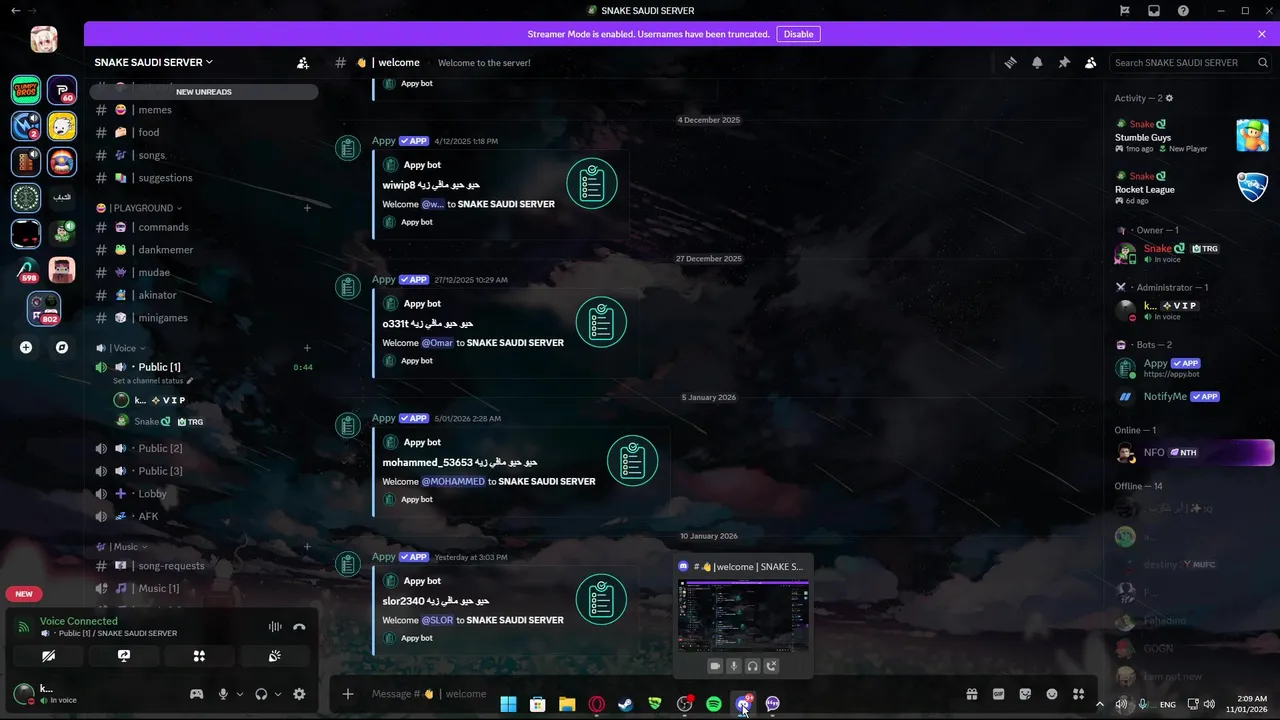Viewport: 1280px width, 720px height.
Task: Toggle headphones deafen in user panel
Action: click(261, 694)
